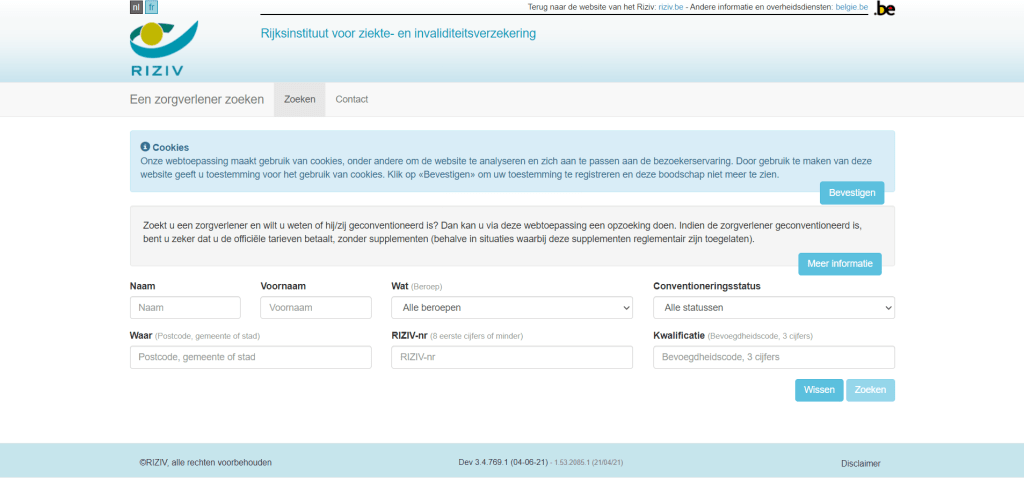The width and height of the screenshot is (1024, 481).
Task: Submit search with Zoeken button
Action: pos(870,390)
